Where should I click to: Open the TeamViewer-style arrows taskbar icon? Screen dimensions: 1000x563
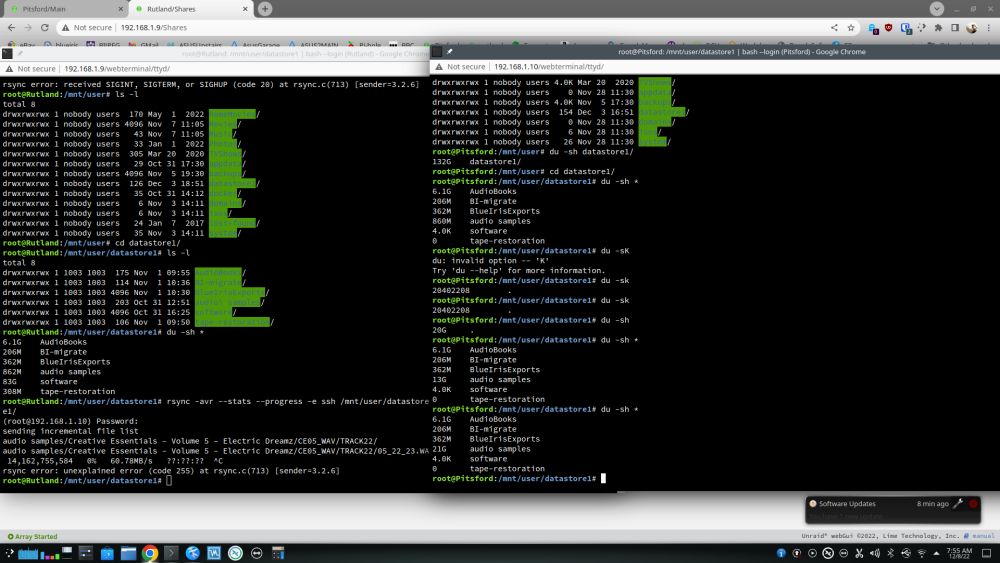tap(256, 553)
